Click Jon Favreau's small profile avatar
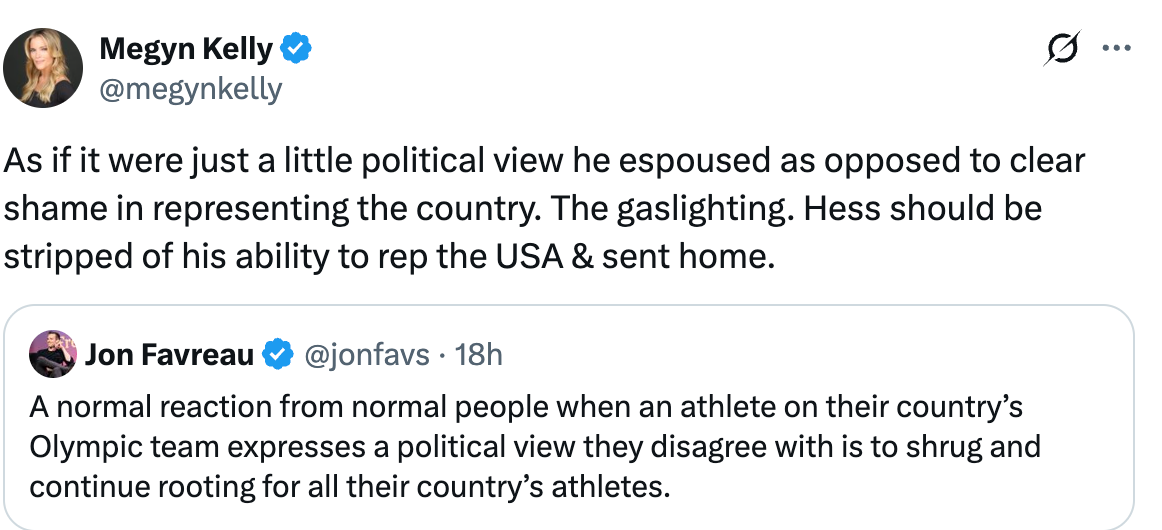 pos(53,353)
